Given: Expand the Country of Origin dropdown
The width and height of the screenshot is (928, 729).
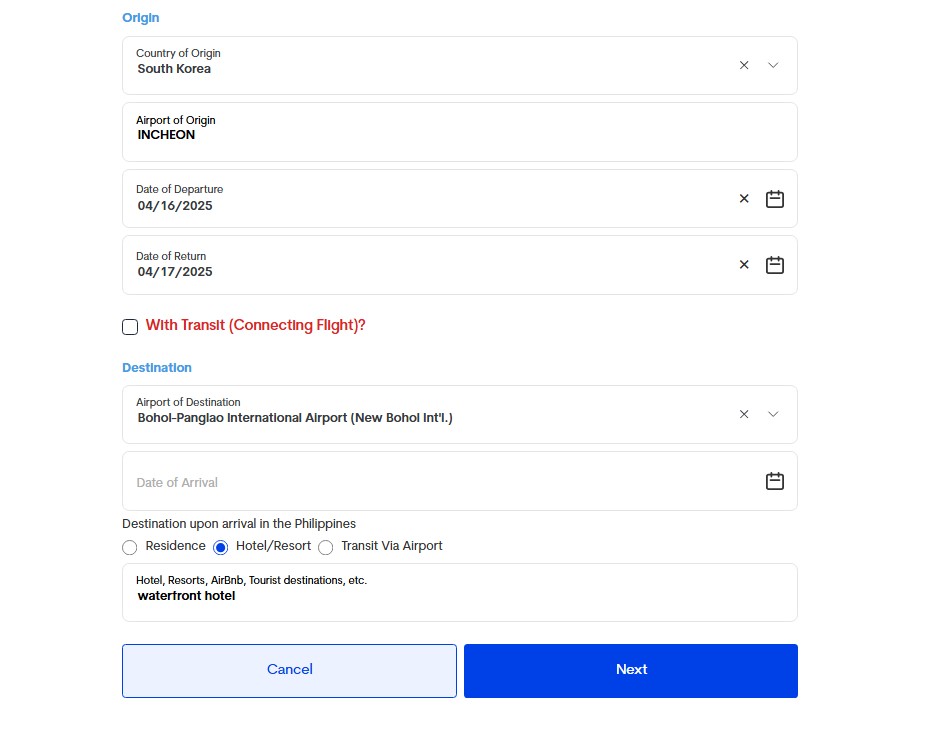Looking at the screenshot, I should (773, 65).
